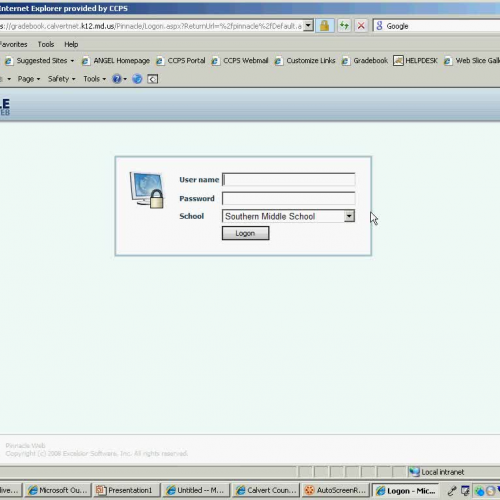Click the globe icon in command bar

(x=137, y=79)
